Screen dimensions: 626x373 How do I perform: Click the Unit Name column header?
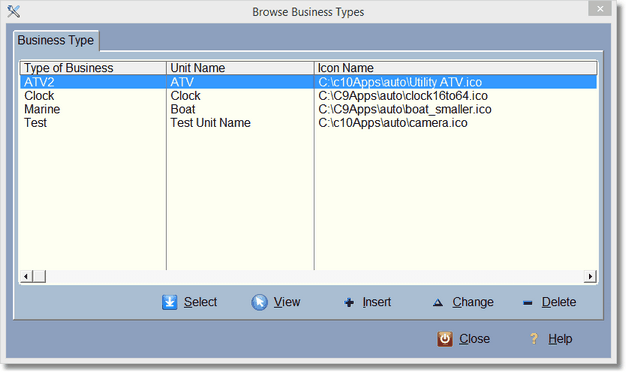240,68
